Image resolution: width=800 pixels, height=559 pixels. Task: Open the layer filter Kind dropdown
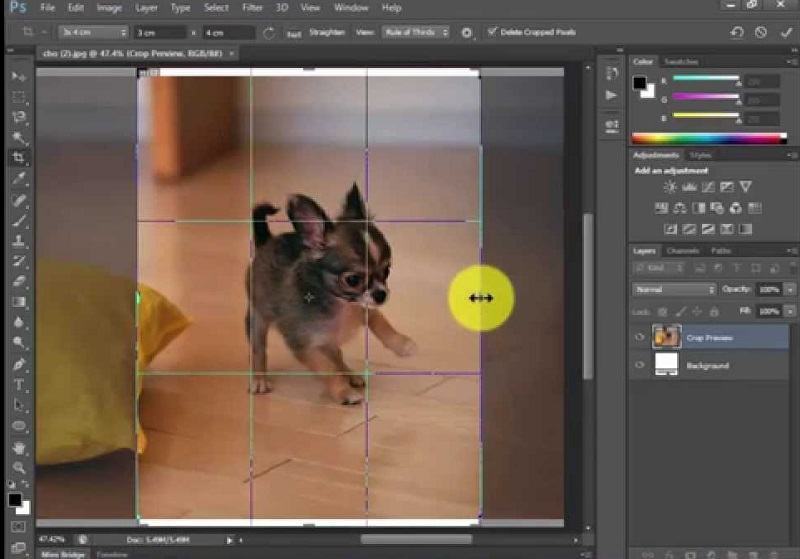tap(660, 268)
